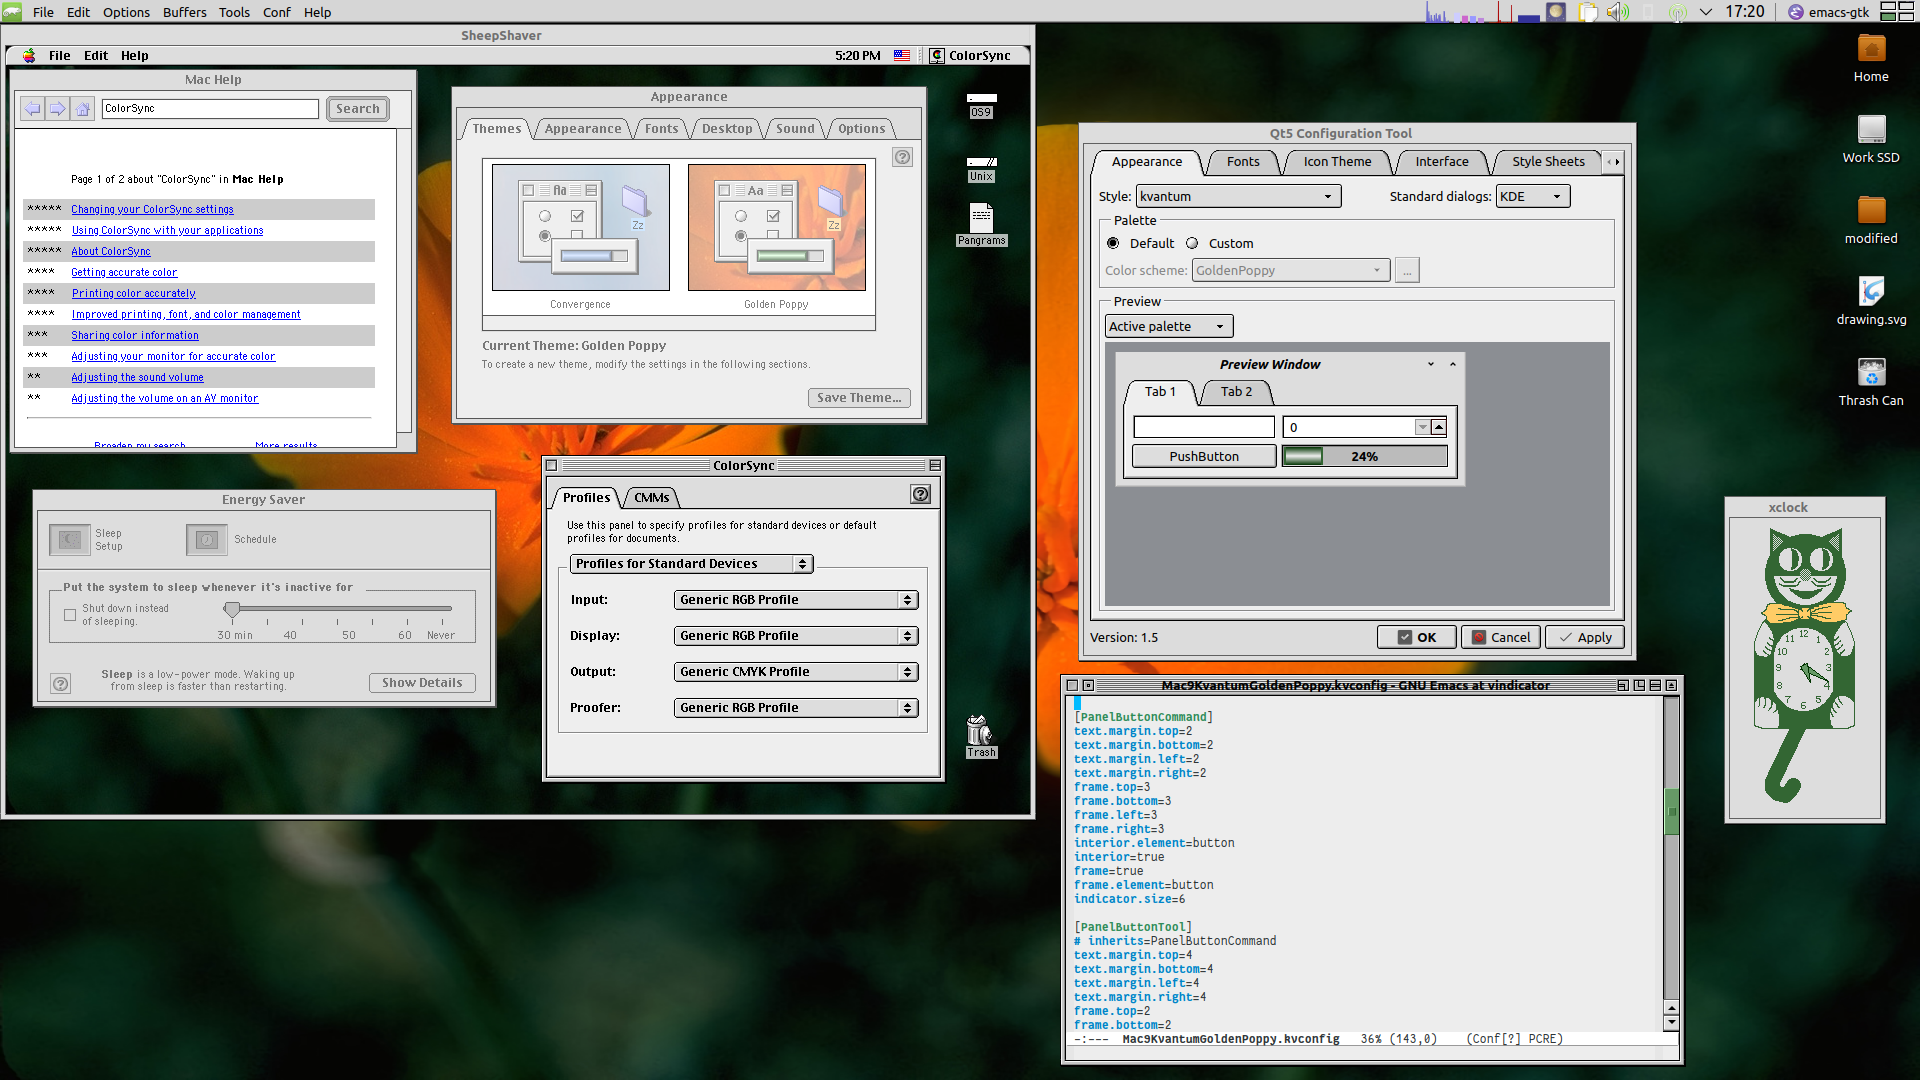Toggle Shut down instead of sleeping checkbox
Image resolution: width=1920 pixels, height=1080 pixels.
click(x=70, y=615)
